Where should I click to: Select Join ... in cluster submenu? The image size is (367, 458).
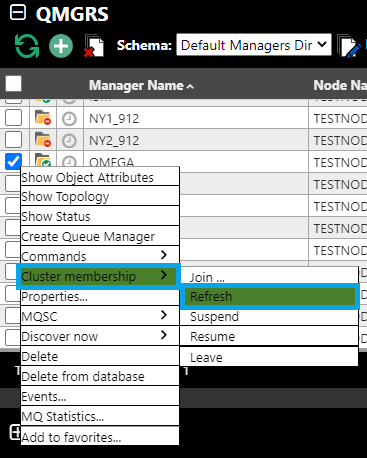point(269,276)
